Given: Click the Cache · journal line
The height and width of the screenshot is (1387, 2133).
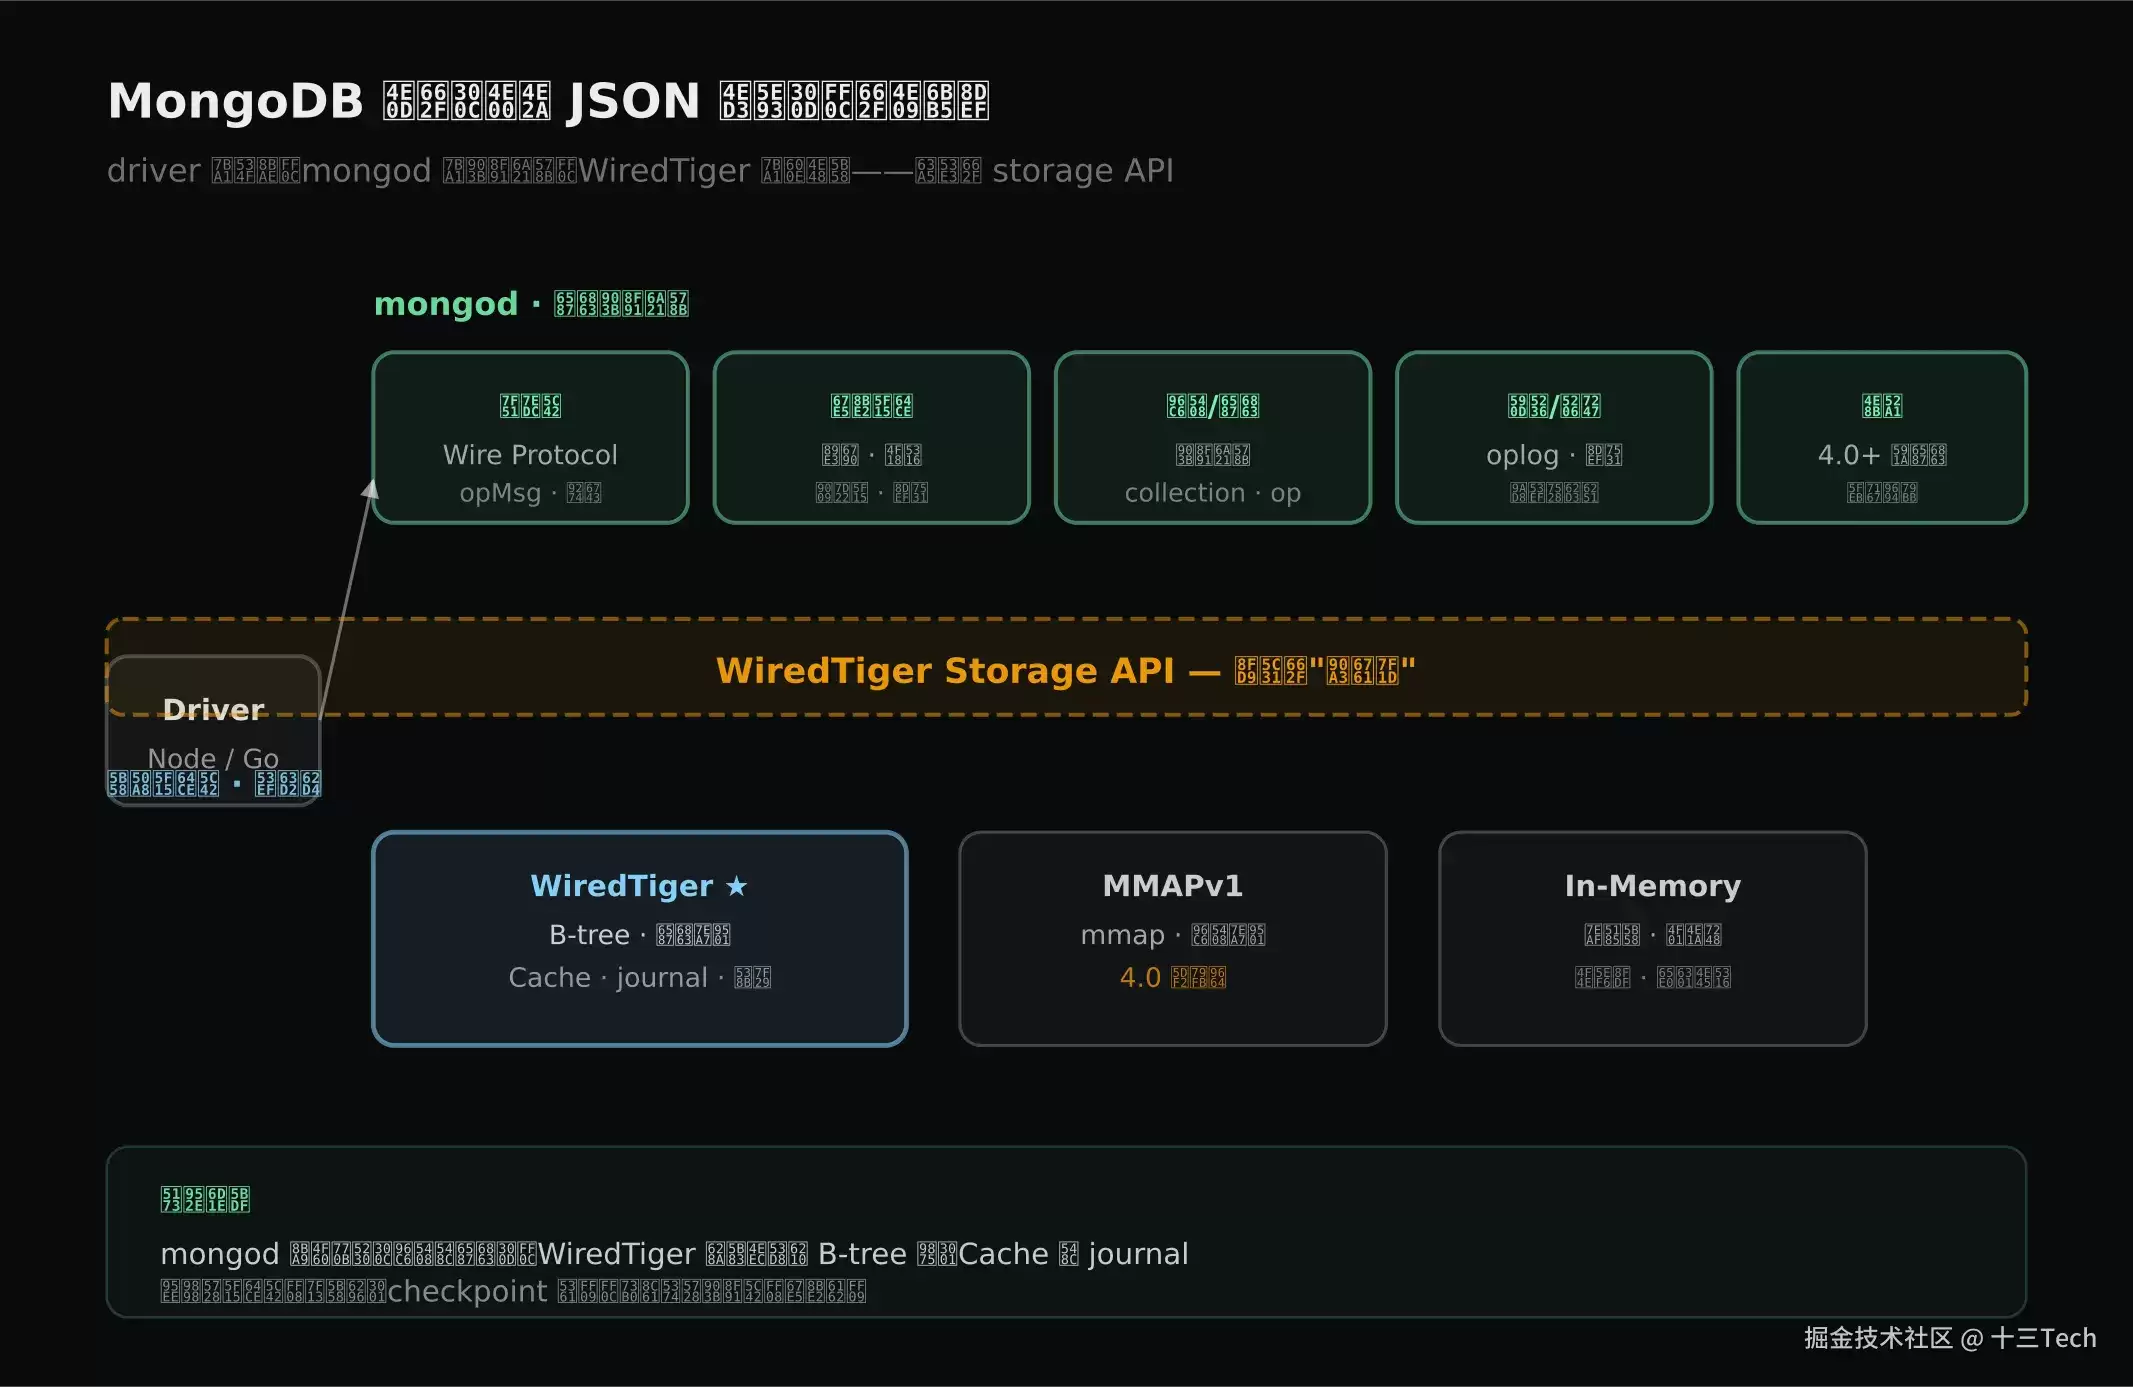Looking at the screenshot, I should [640, 977].
